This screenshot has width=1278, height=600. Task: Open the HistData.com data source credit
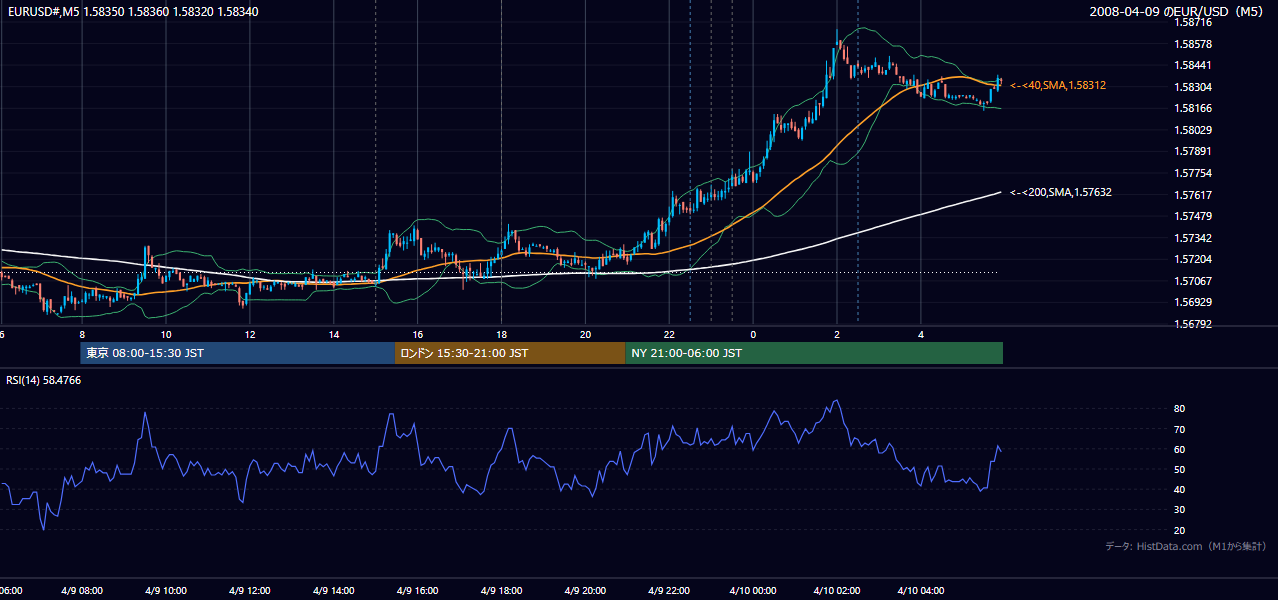pos(1186,547)
